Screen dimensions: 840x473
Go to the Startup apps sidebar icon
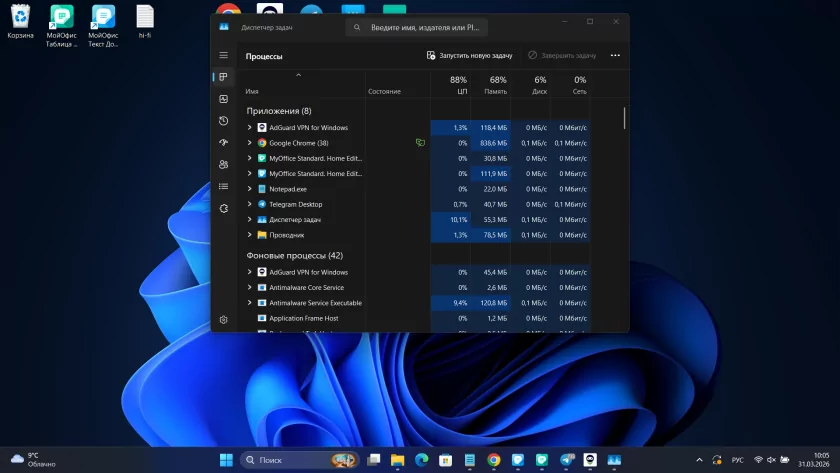click(223, 143)
